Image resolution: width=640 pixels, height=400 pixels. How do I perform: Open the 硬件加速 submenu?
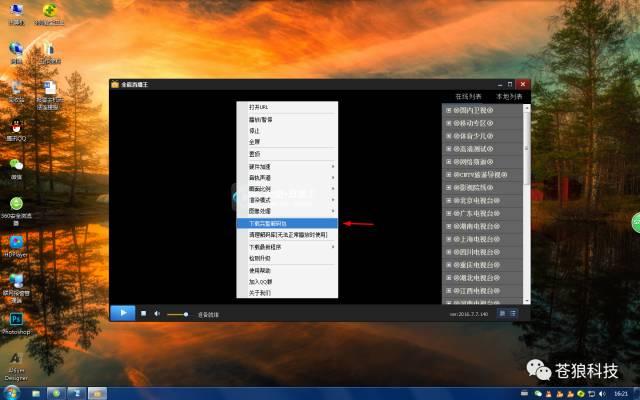pos(287,167)
